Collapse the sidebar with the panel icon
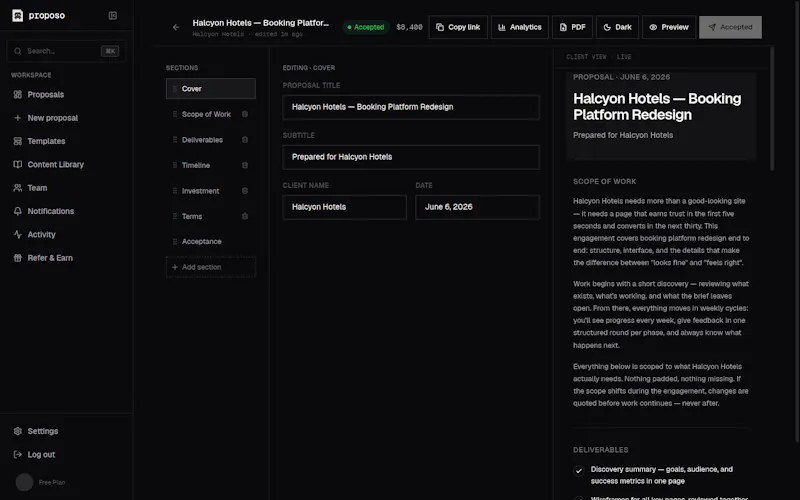 (113, 15)
